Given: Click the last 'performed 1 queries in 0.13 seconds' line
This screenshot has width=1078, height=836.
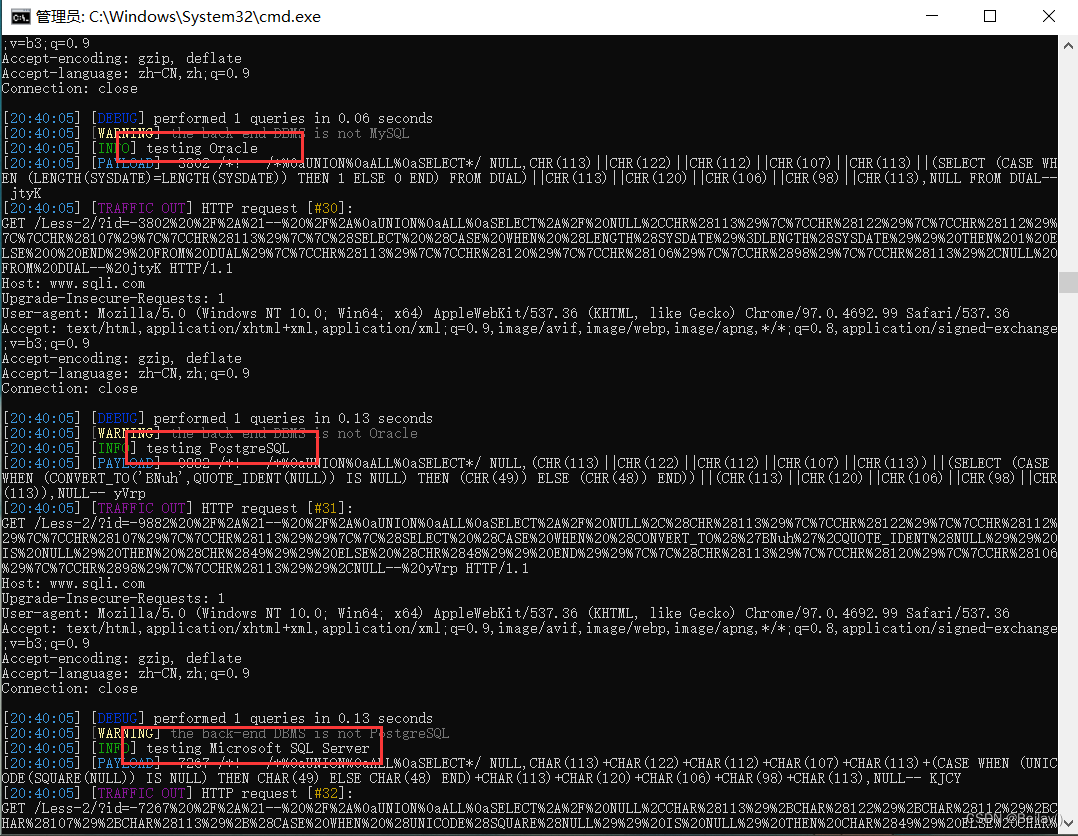Looking at the screenshot, I should coord(293,718).
